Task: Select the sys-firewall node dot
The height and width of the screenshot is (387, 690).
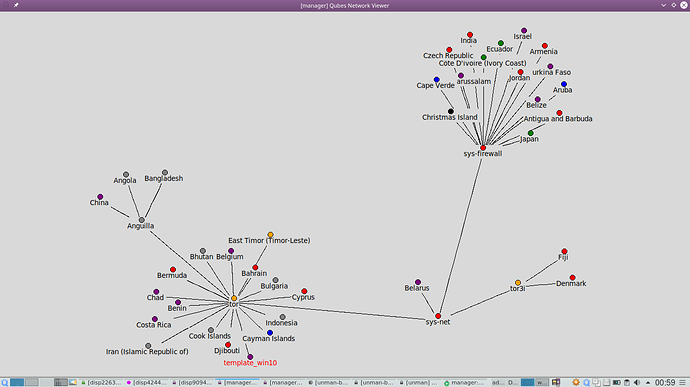Action: 483,148
